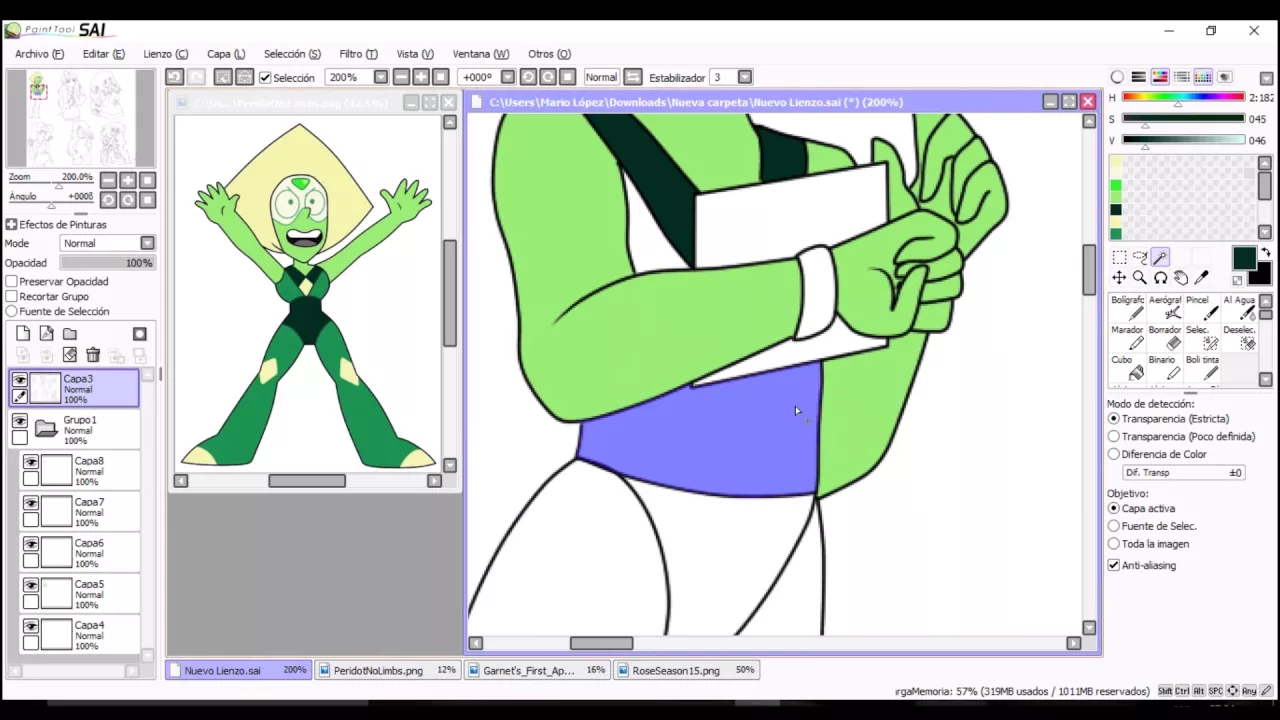Toggle the swatches panel icon

tap(1203, 77)
